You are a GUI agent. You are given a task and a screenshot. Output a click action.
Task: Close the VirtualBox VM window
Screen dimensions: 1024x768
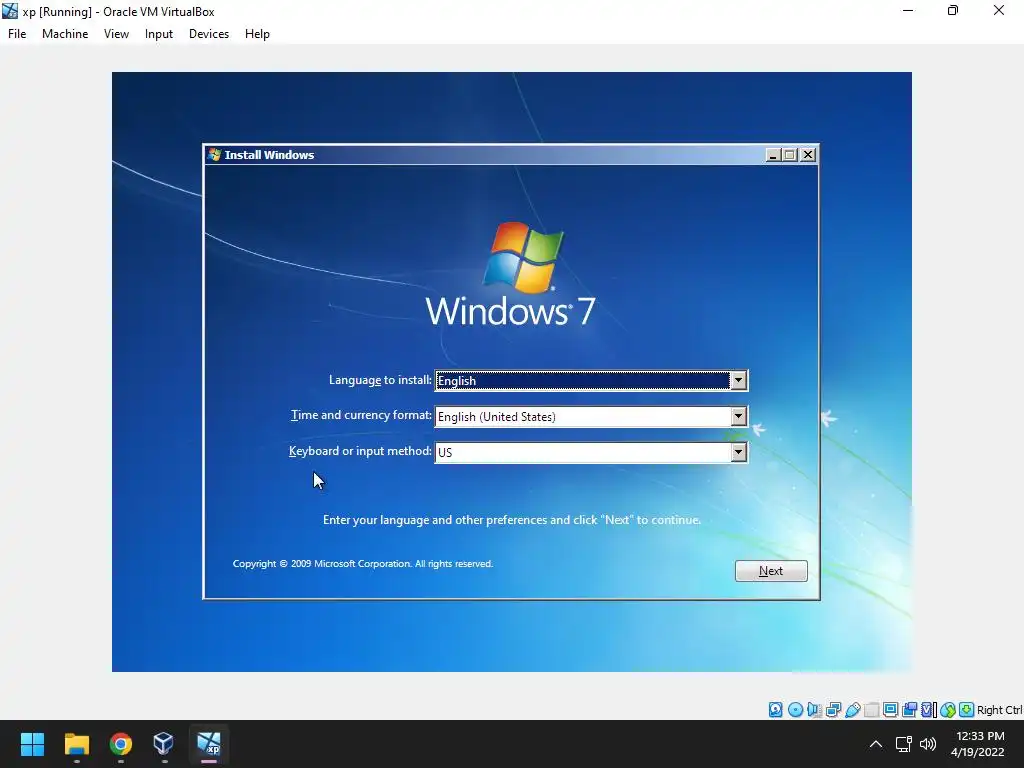(x=999, y=11)
